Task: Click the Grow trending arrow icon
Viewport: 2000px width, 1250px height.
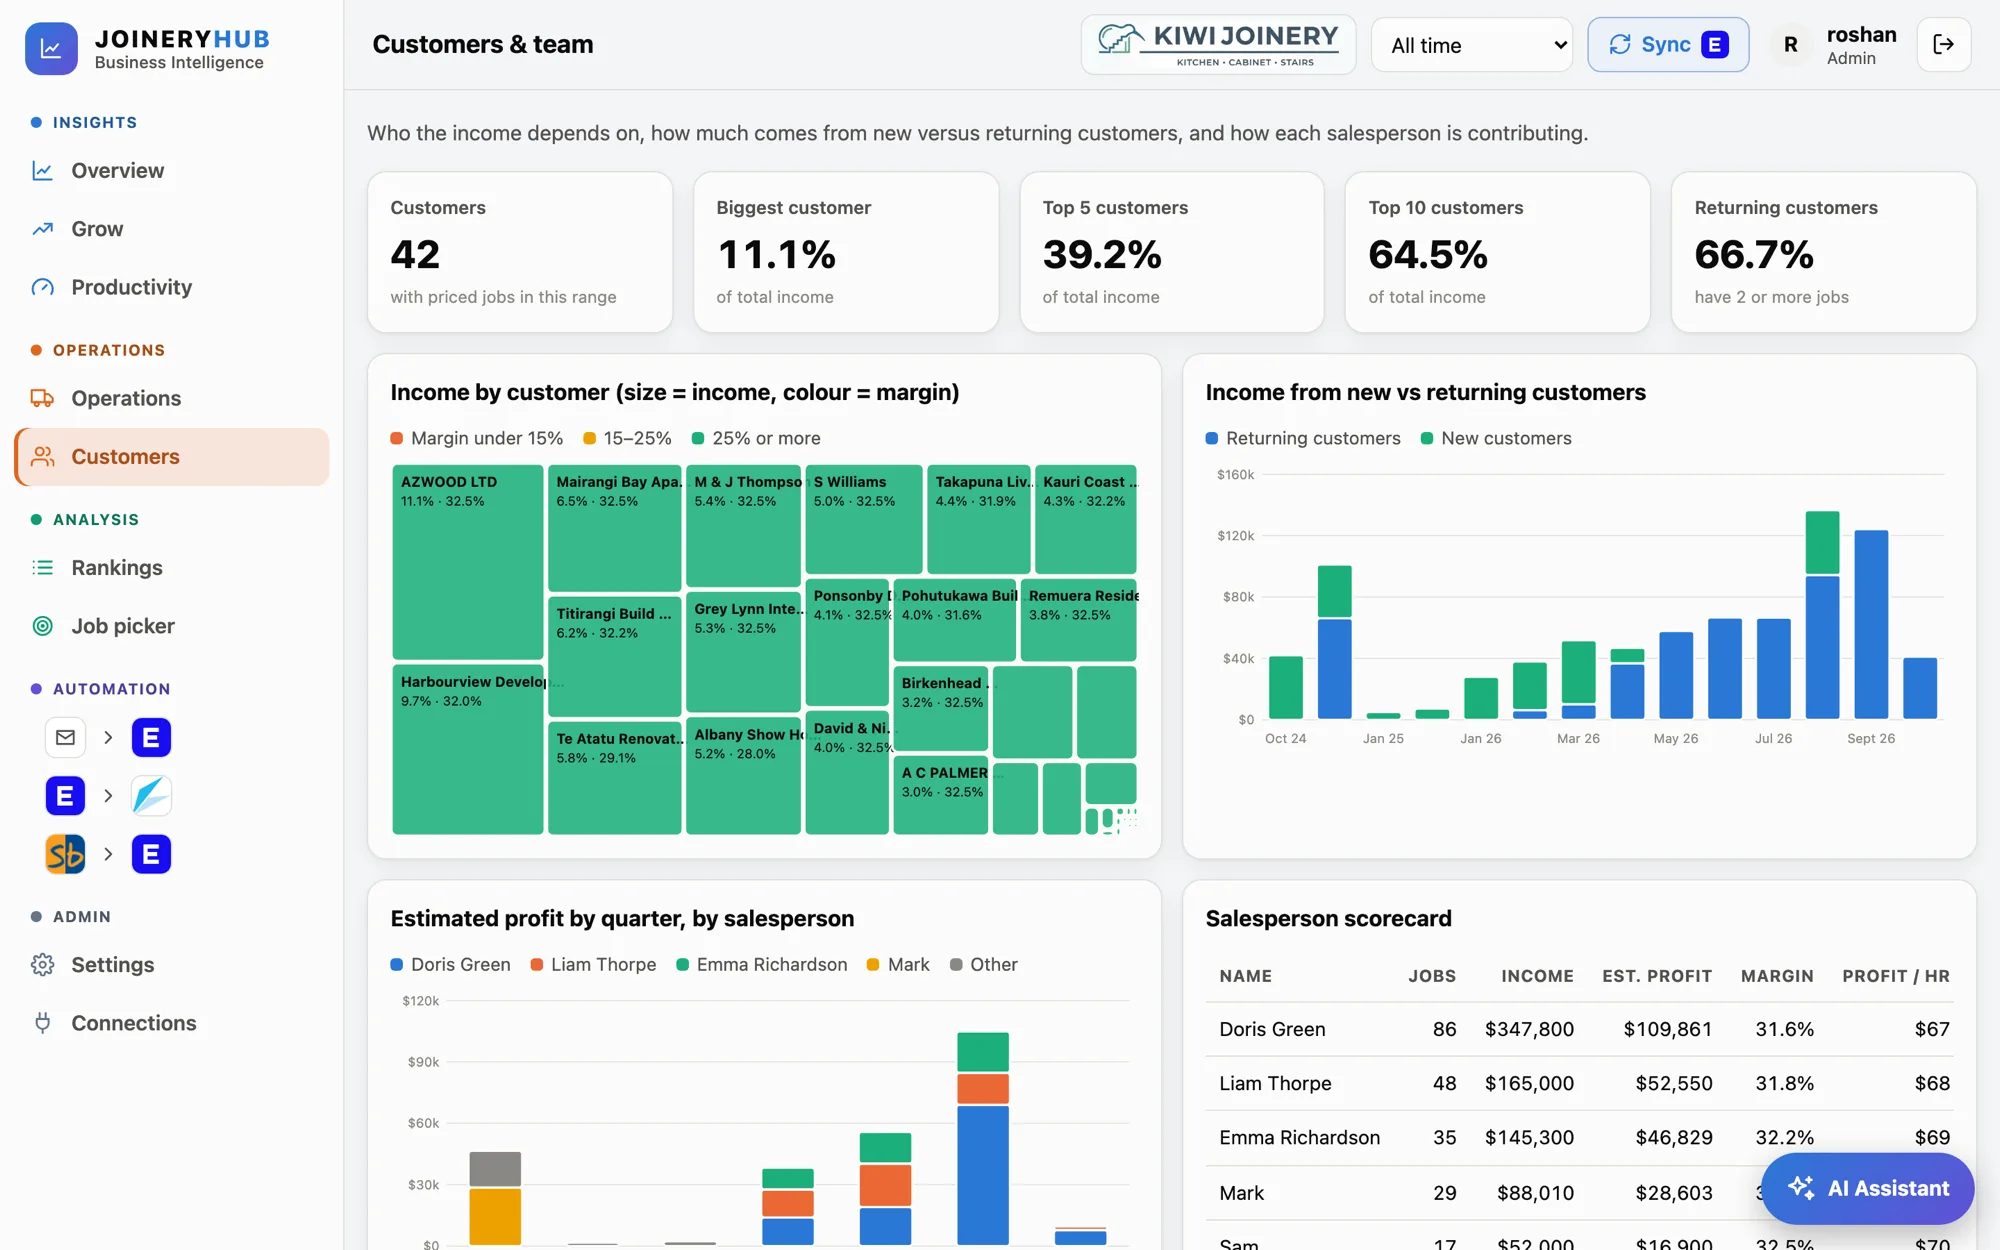Action: [x=42, y=229]
